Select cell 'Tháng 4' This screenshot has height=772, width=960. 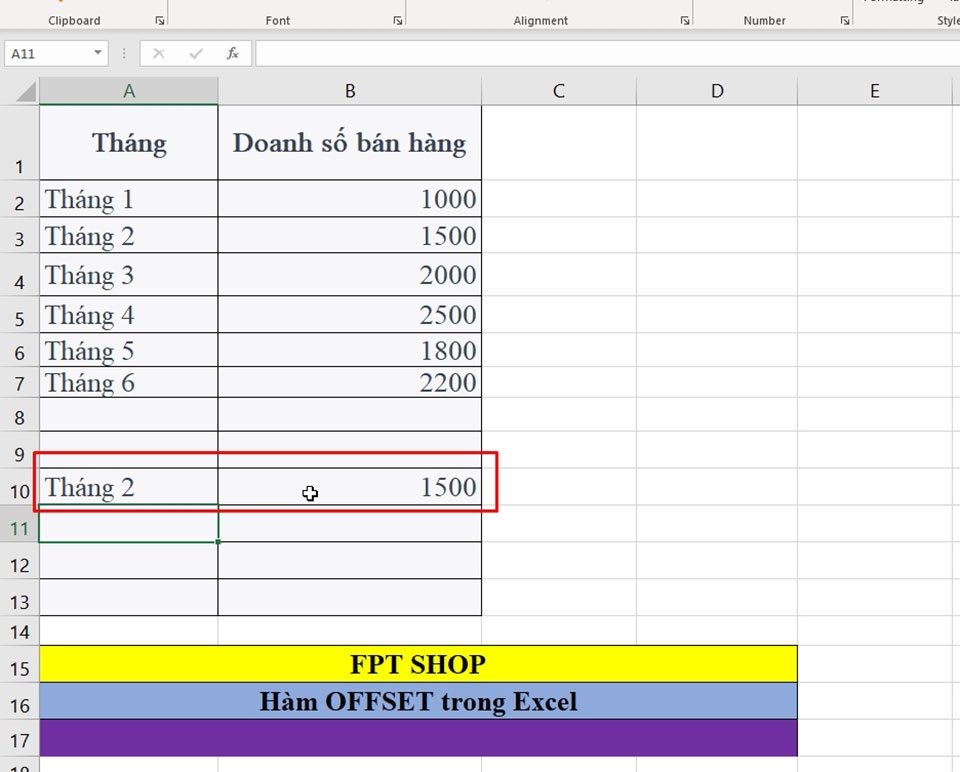(129, 315)
